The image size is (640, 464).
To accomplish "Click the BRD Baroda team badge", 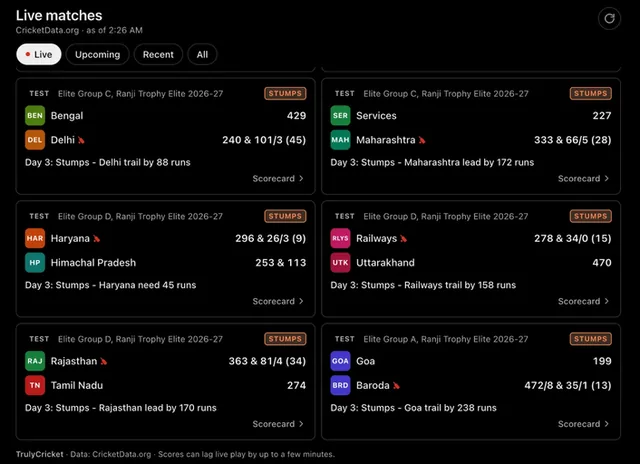I will coord(340,385).
